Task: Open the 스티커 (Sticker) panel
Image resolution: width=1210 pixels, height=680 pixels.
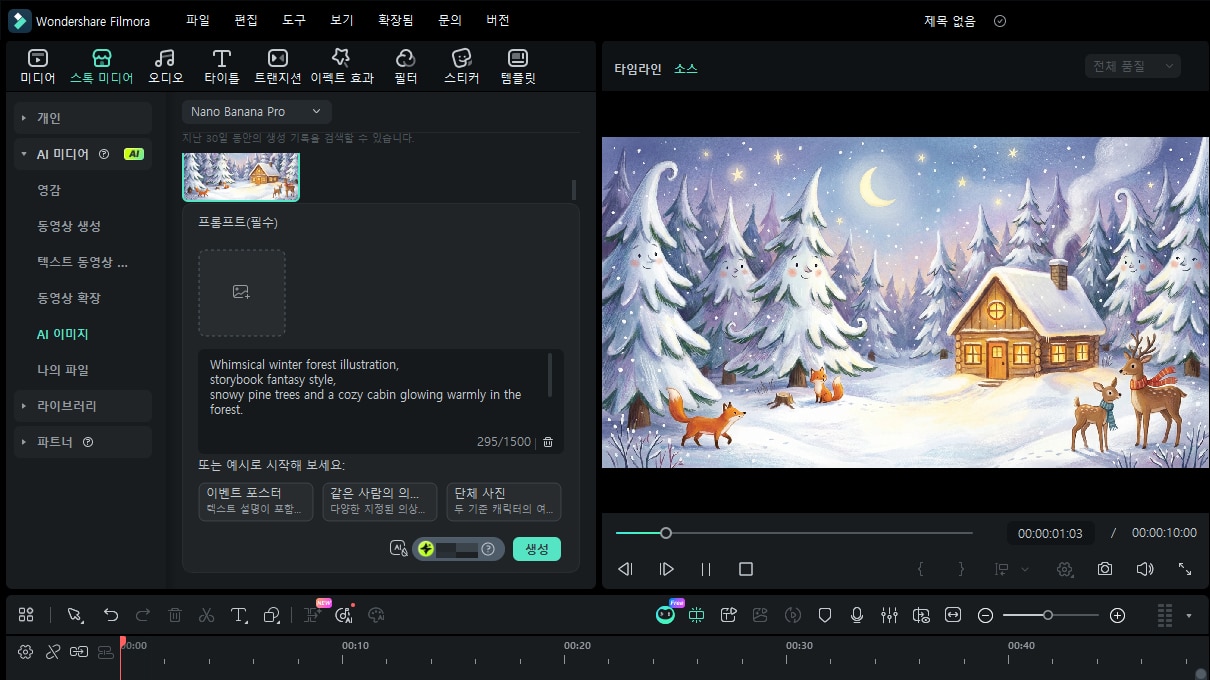Action: 462,64
